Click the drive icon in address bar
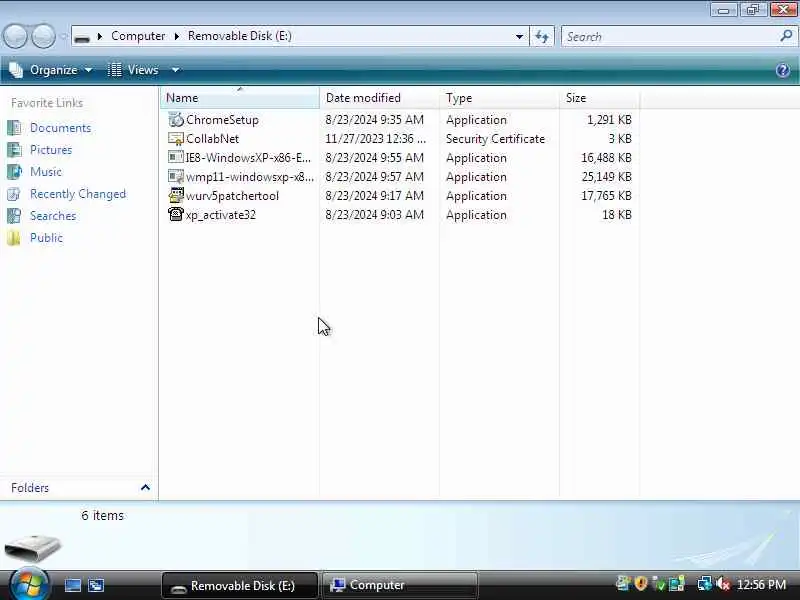The image size is (800, 600). coord(82,37)
